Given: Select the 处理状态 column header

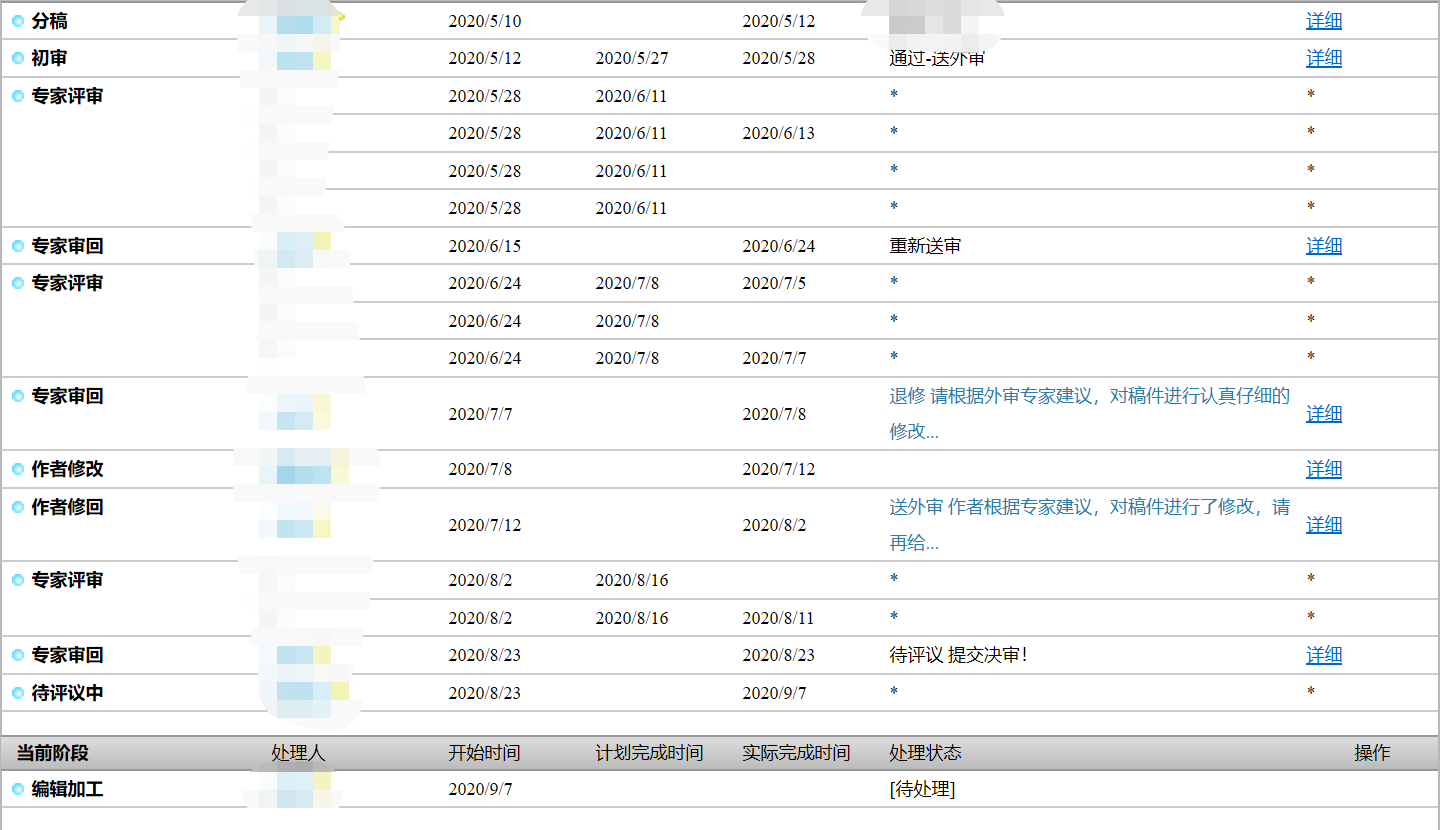Looking at the screenshot, I should 925,753.
